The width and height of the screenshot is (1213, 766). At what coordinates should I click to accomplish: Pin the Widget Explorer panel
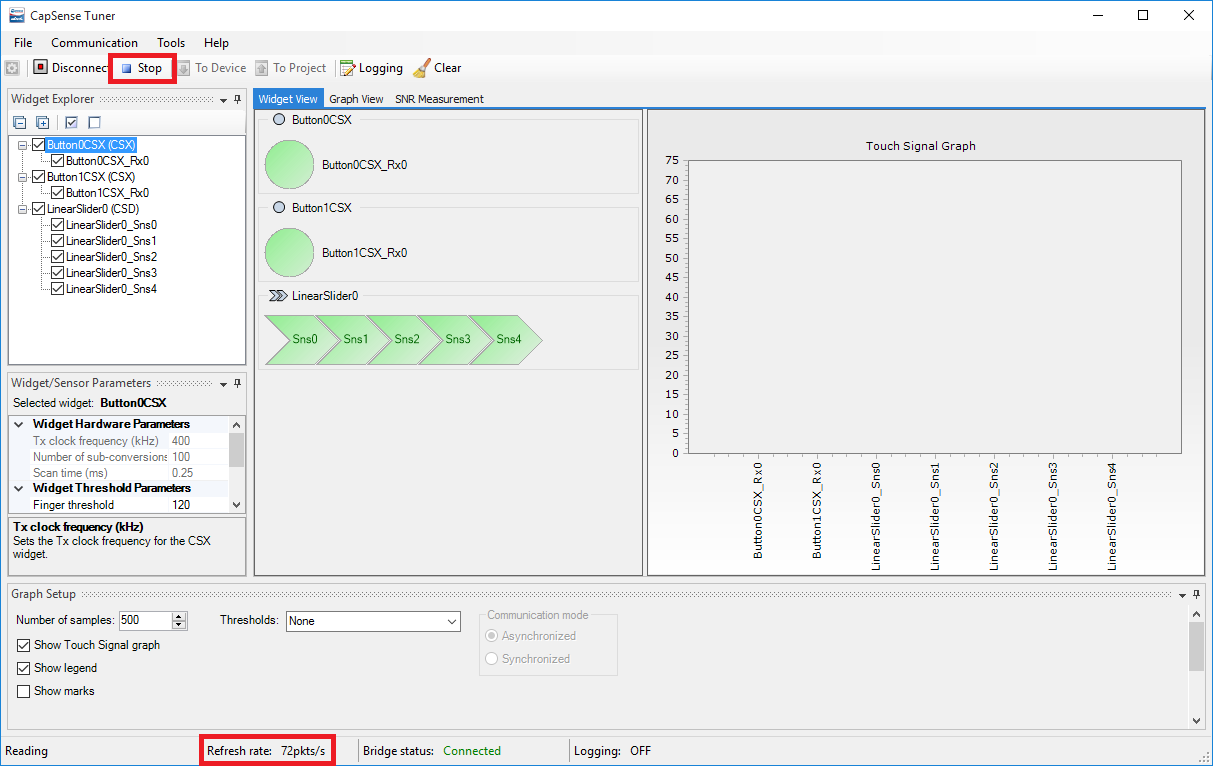click(238, 99)
